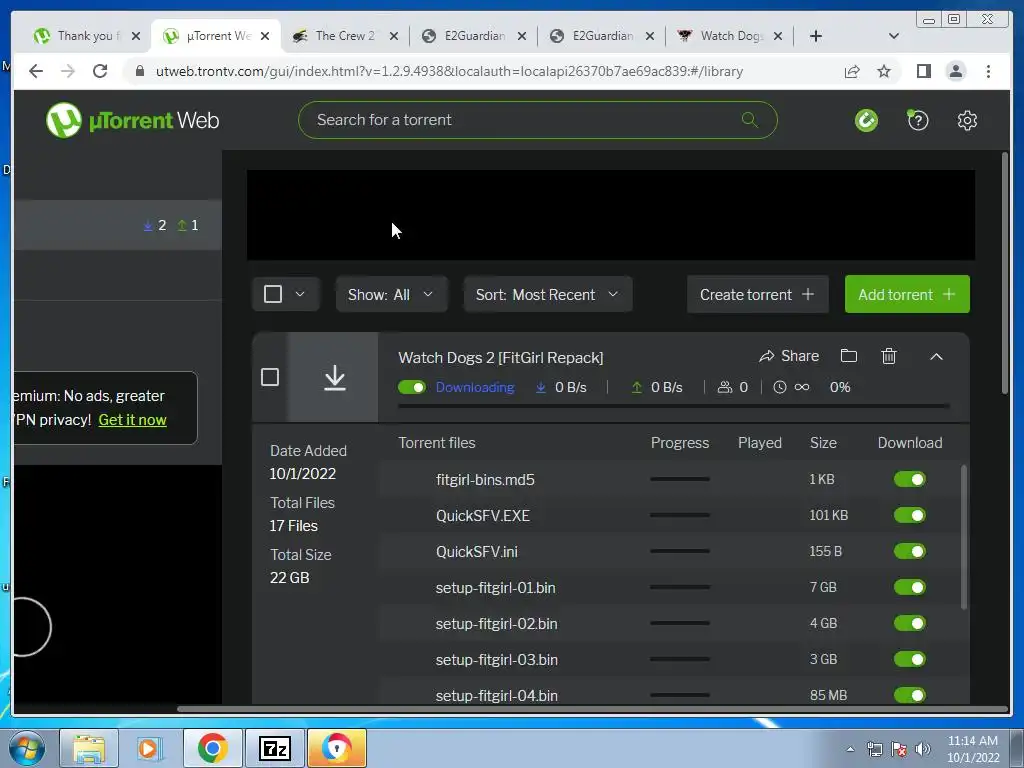Click the Get it now premium link

(x=133, y=420)
